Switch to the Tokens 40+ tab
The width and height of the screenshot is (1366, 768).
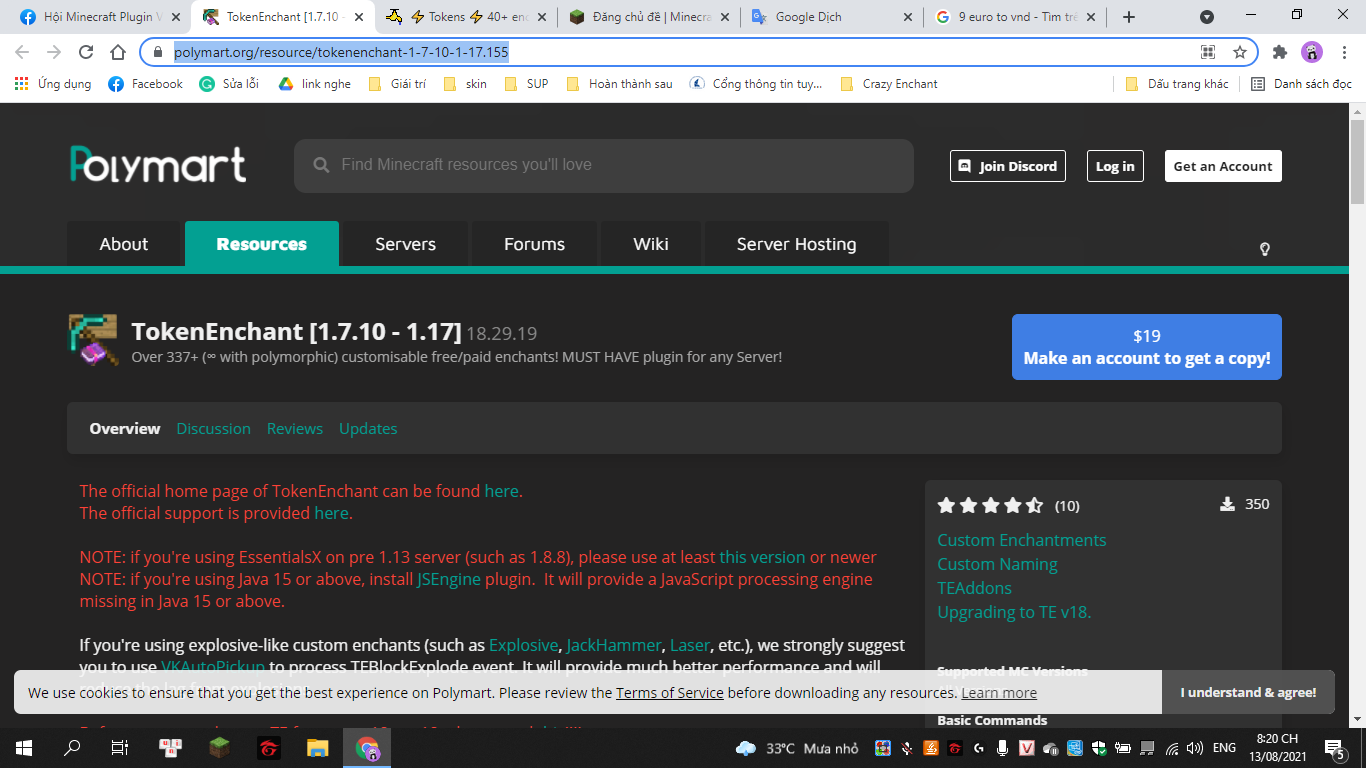pyautogui.click(x=466, y=17)
